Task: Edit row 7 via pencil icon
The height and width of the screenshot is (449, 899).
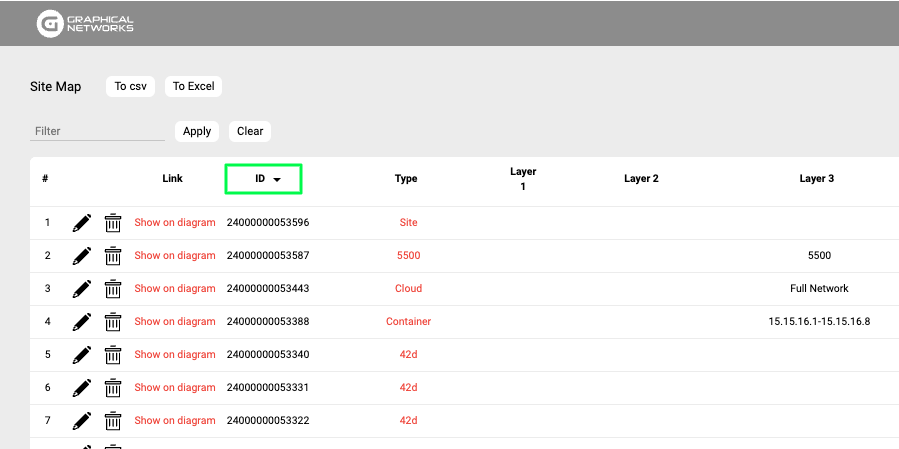Action: pos(82,421)
